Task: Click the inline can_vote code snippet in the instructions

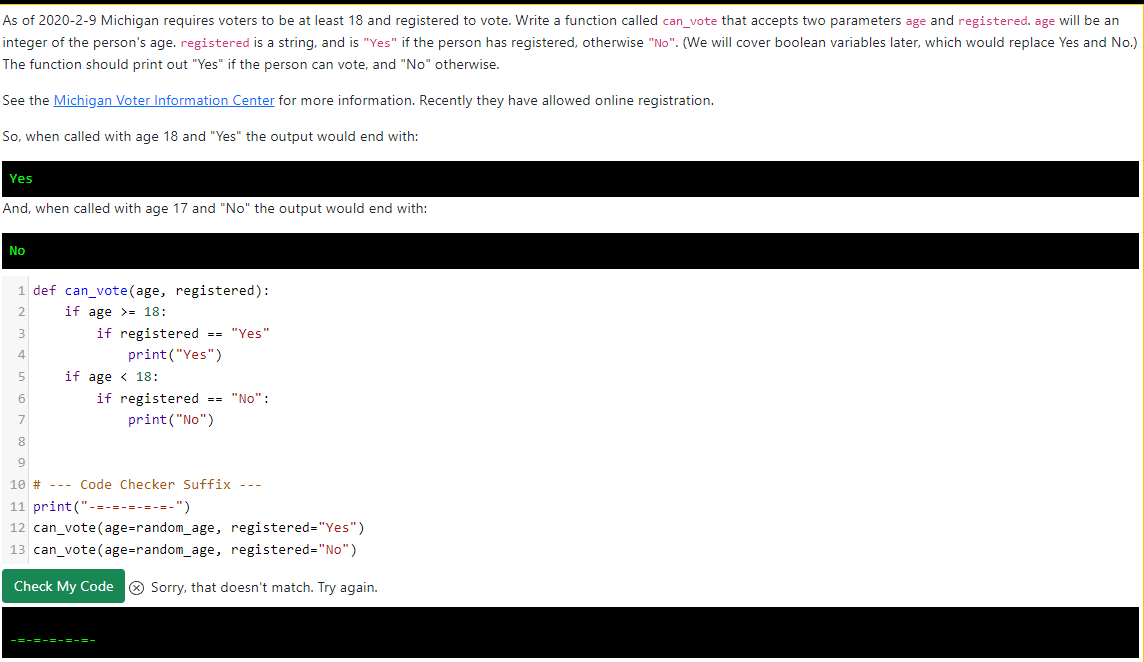Action: [689, 20]
